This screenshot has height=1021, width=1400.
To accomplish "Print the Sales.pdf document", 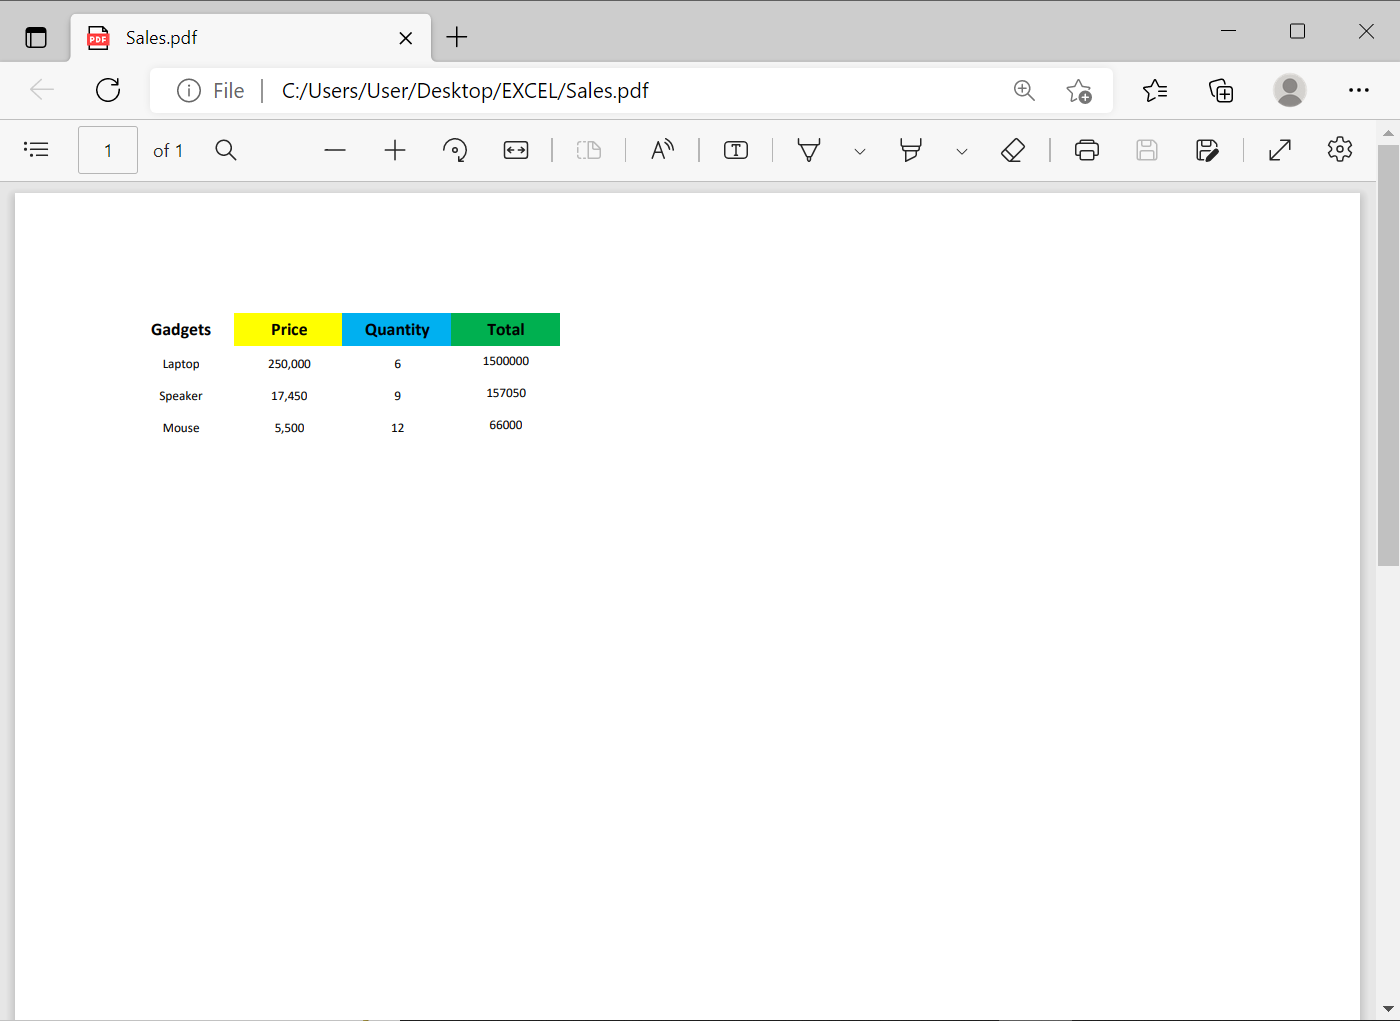I will pos(1087,150).
